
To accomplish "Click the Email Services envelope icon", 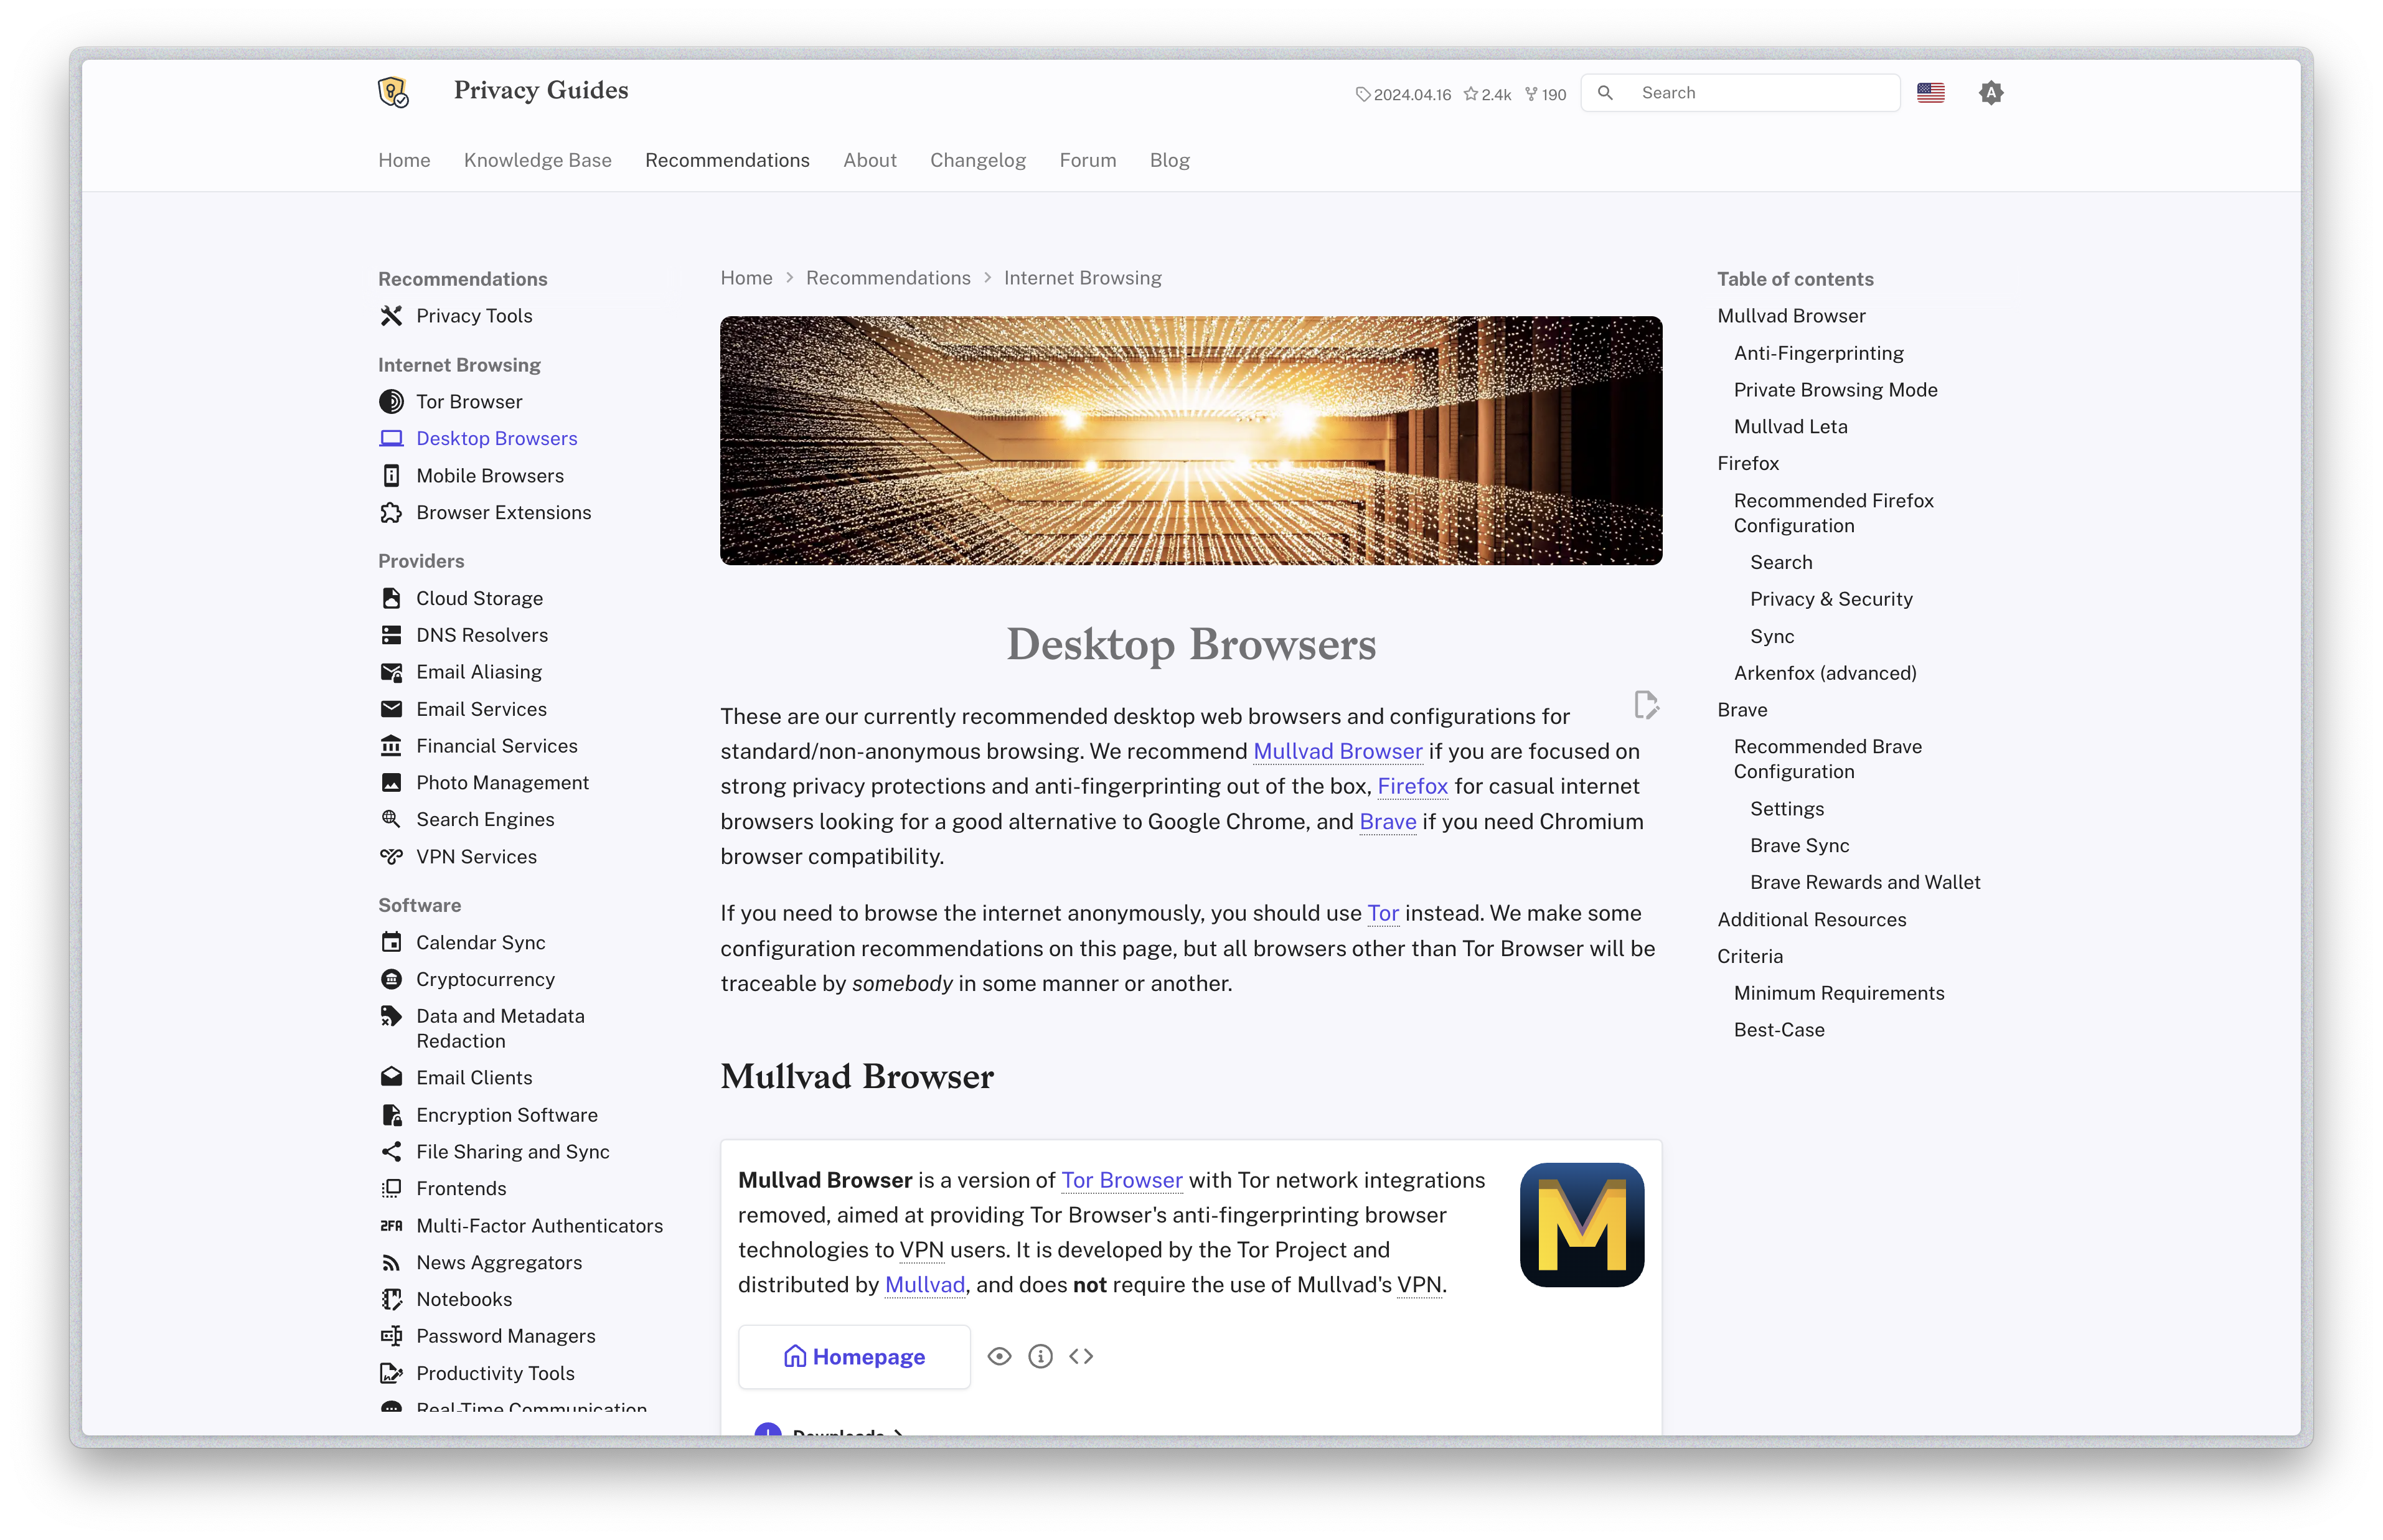I will click(x=391, y=709).
